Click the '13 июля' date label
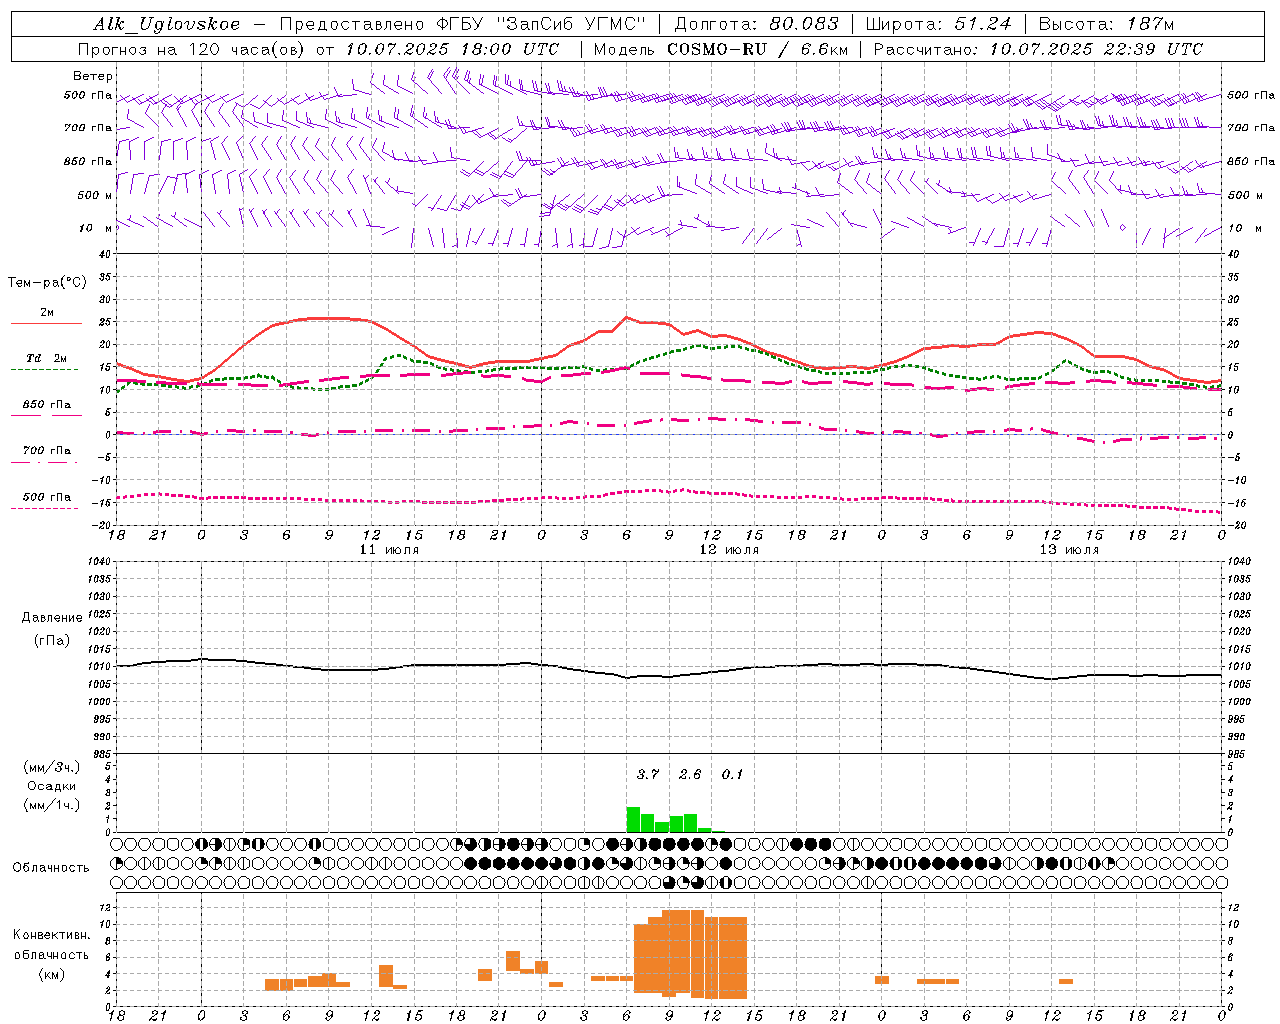 pos(1069,550)
